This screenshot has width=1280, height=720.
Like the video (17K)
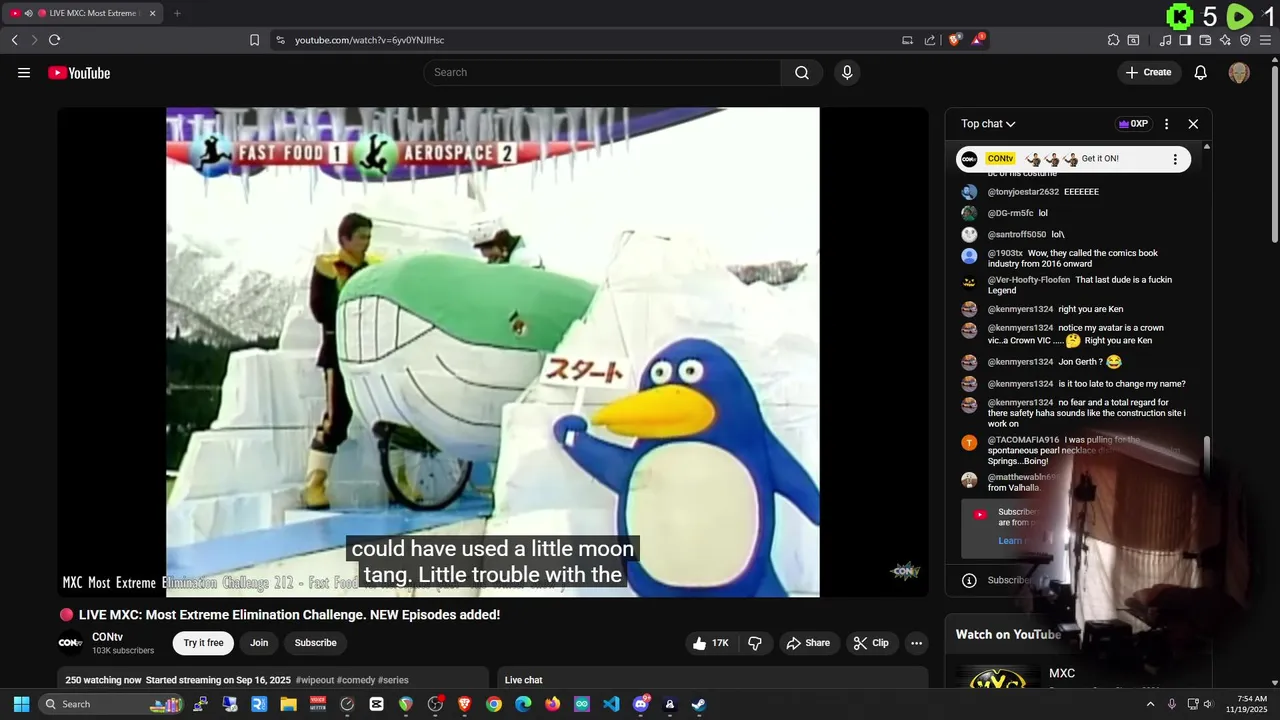coord(710,643)
